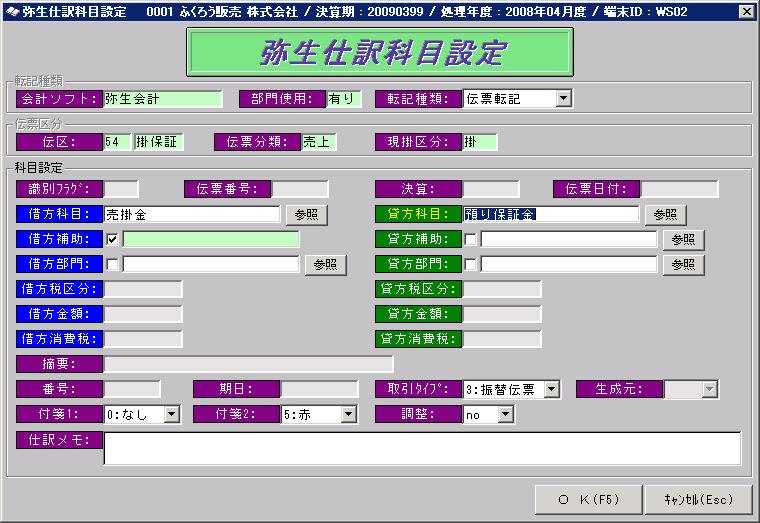
Task: Enable the 借方部門 checkbox
Action: point(112,265)
